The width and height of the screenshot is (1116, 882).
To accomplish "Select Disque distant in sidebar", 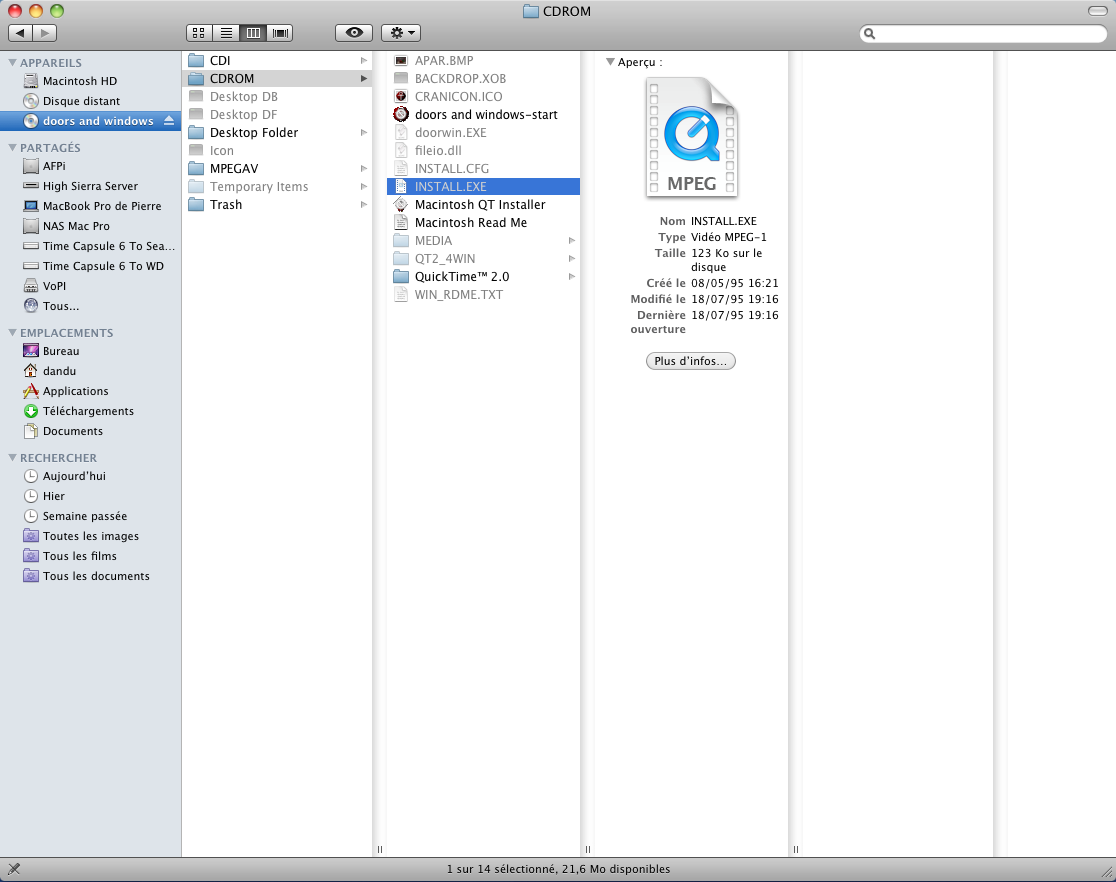I will (90, 101).
